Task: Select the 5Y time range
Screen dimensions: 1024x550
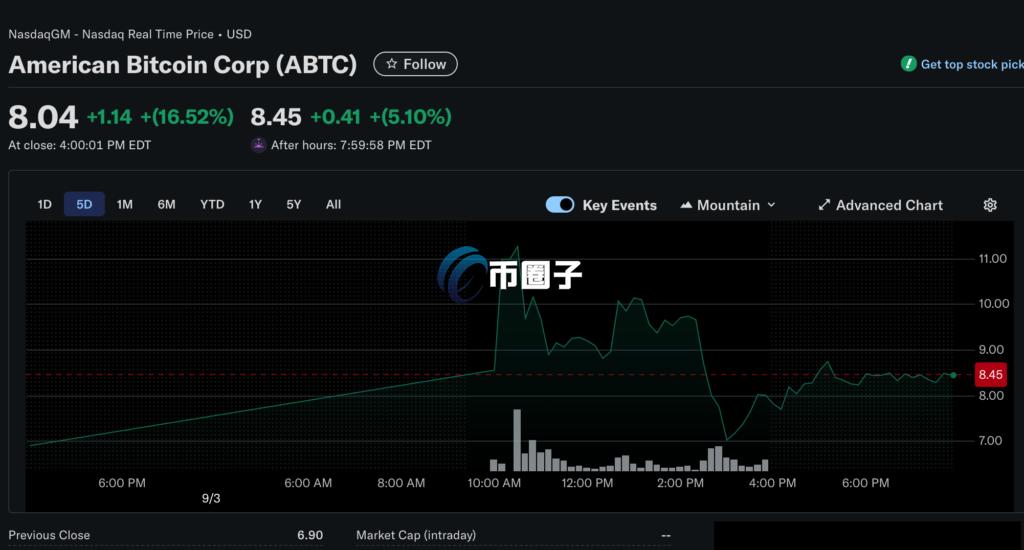Action: pyautogui.click(x=293, y=205)
